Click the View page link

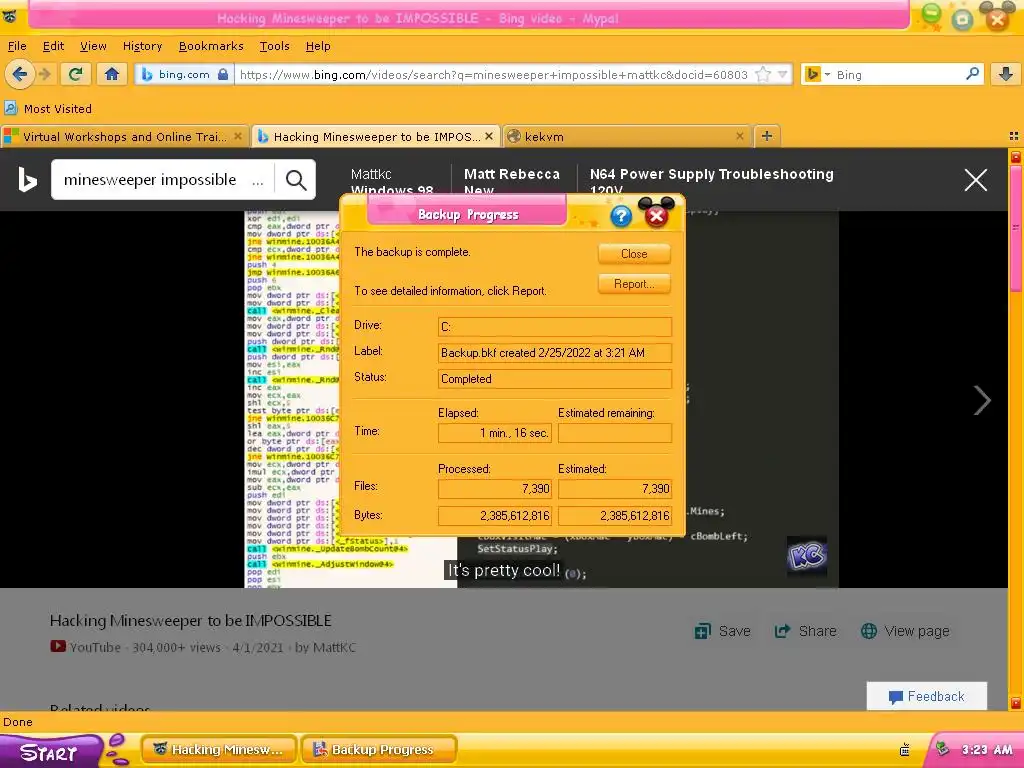click(x=905, y=631)
